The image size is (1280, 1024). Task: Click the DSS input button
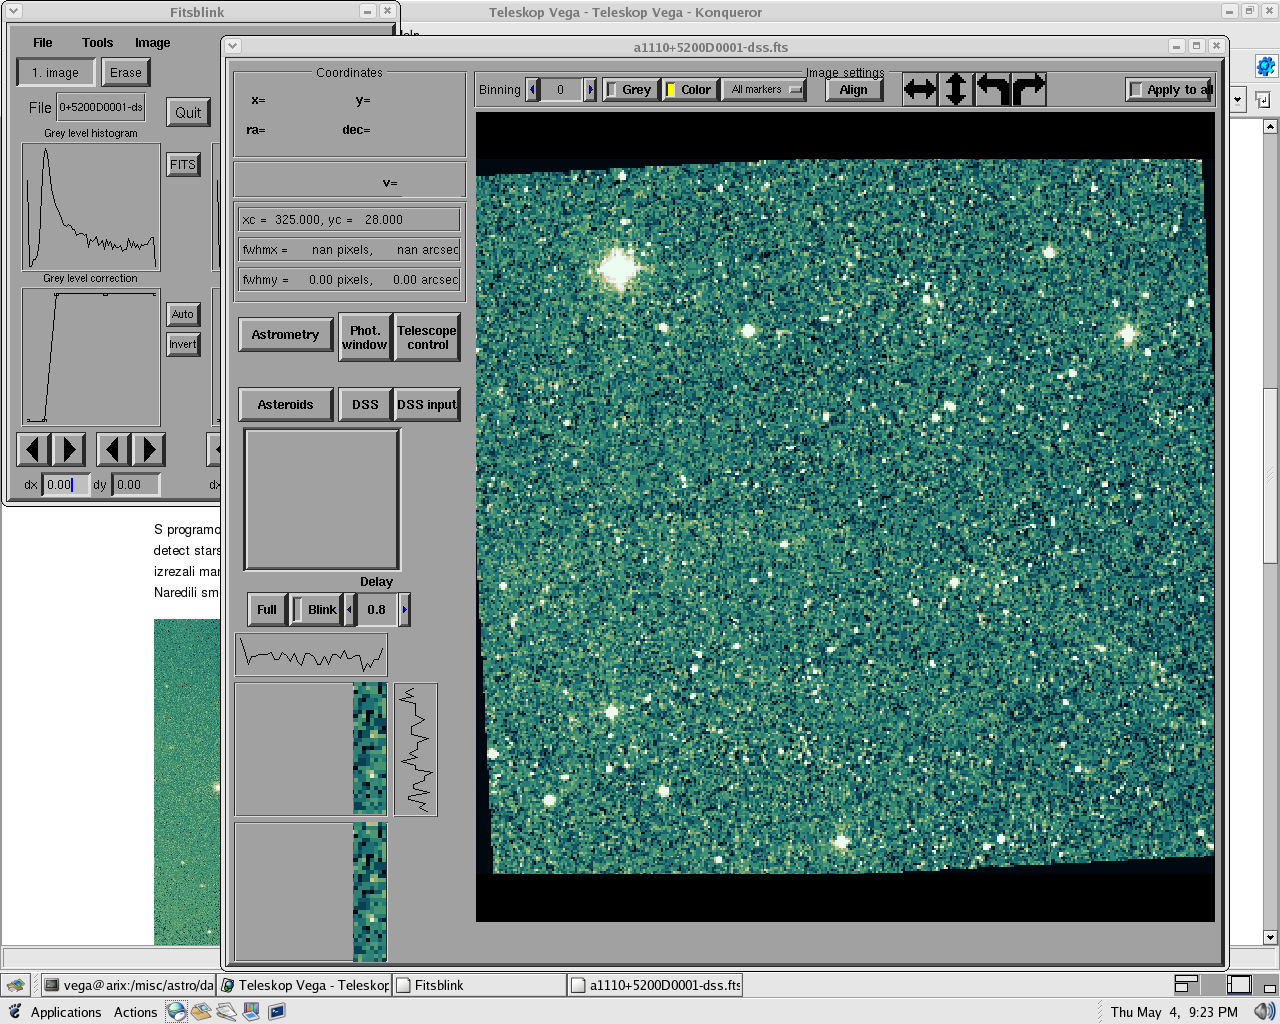[427, 404]
